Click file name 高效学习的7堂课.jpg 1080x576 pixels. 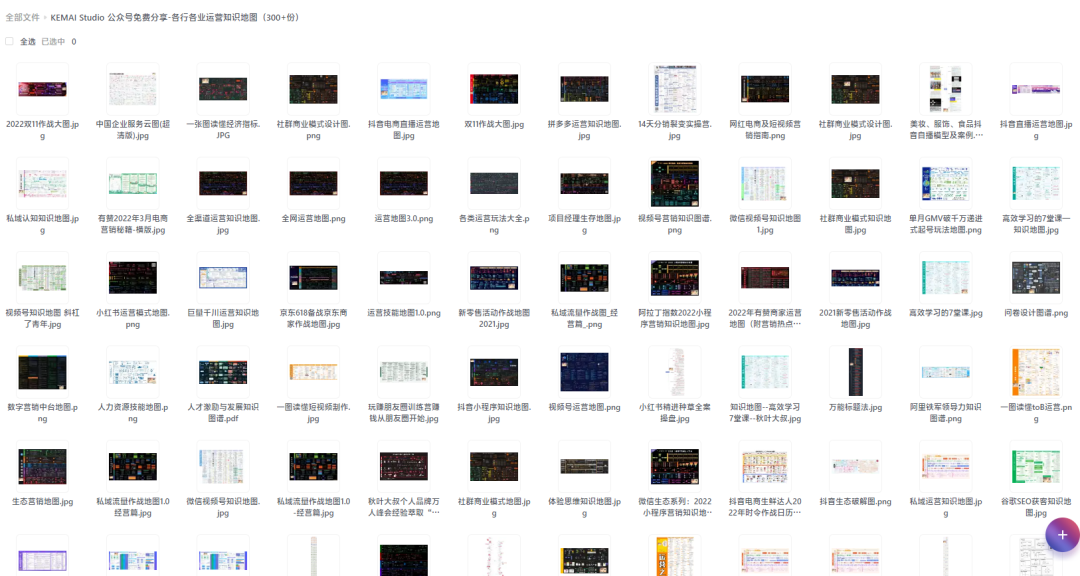(x=945, y=313)
